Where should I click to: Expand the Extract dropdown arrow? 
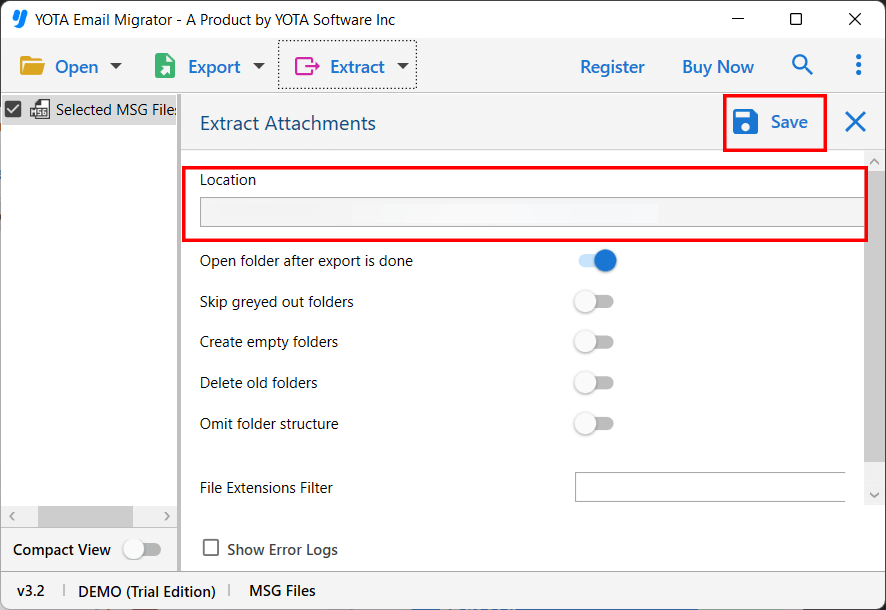tap(403, 66)
